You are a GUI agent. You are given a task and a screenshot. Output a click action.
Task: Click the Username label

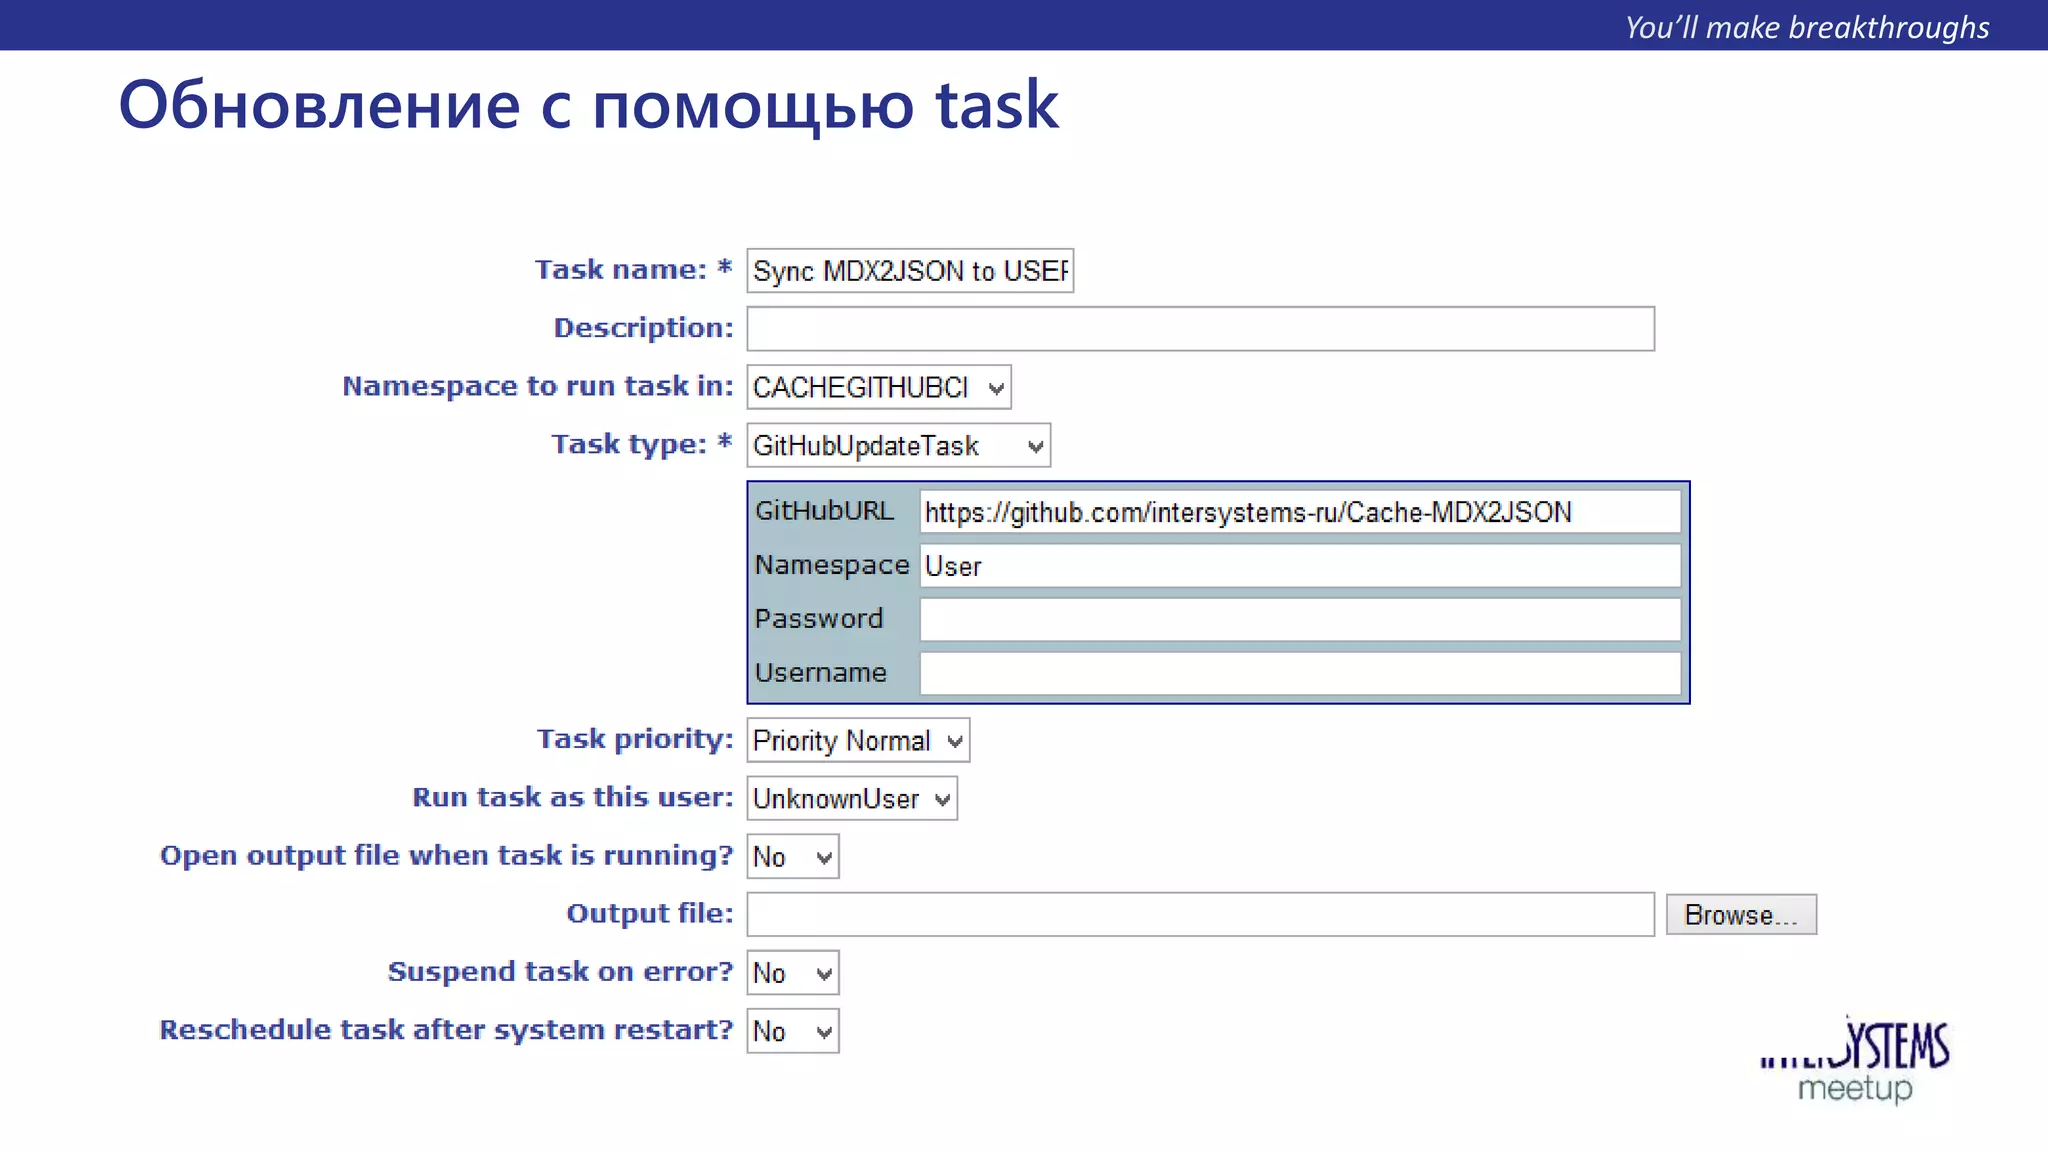point(821,673)
